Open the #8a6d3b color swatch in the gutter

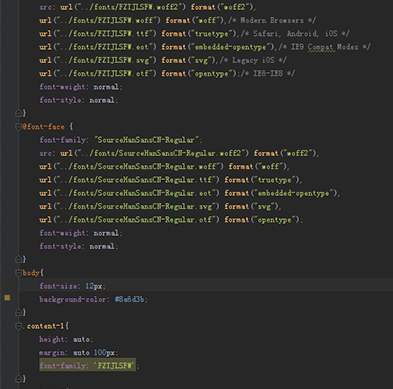click(7, 297)
